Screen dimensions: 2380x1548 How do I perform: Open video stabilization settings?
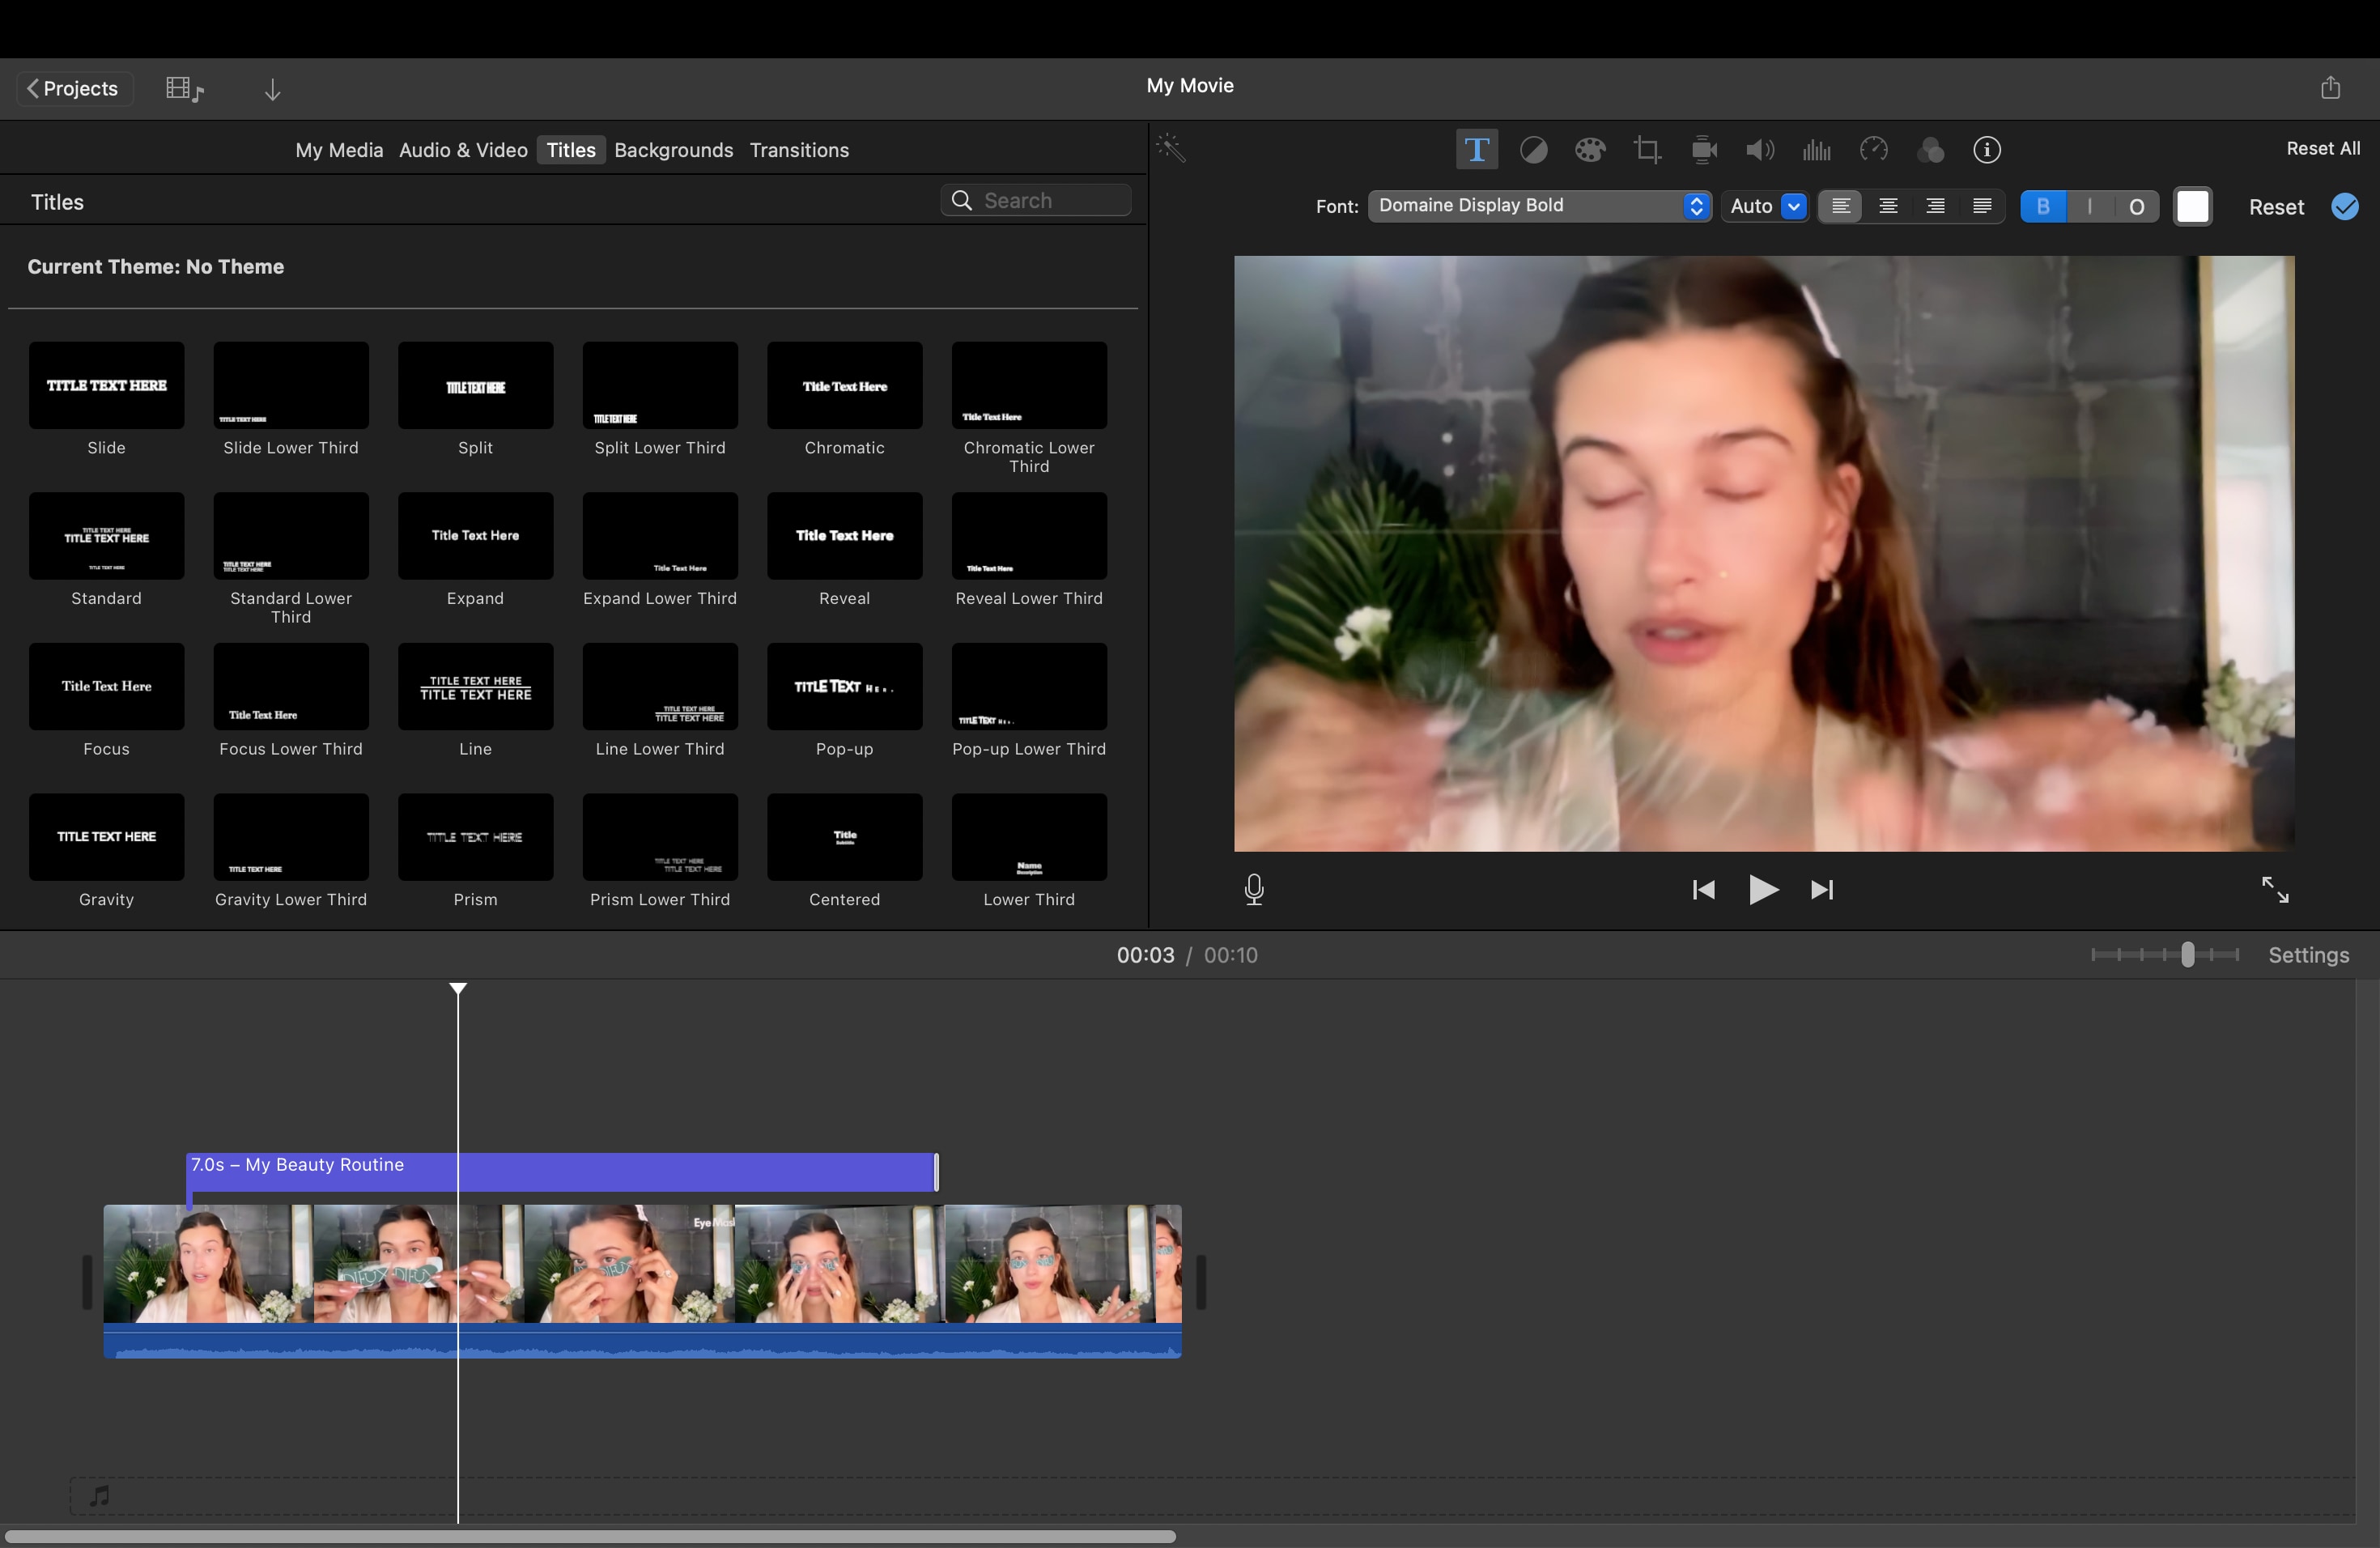(1703, 149)
